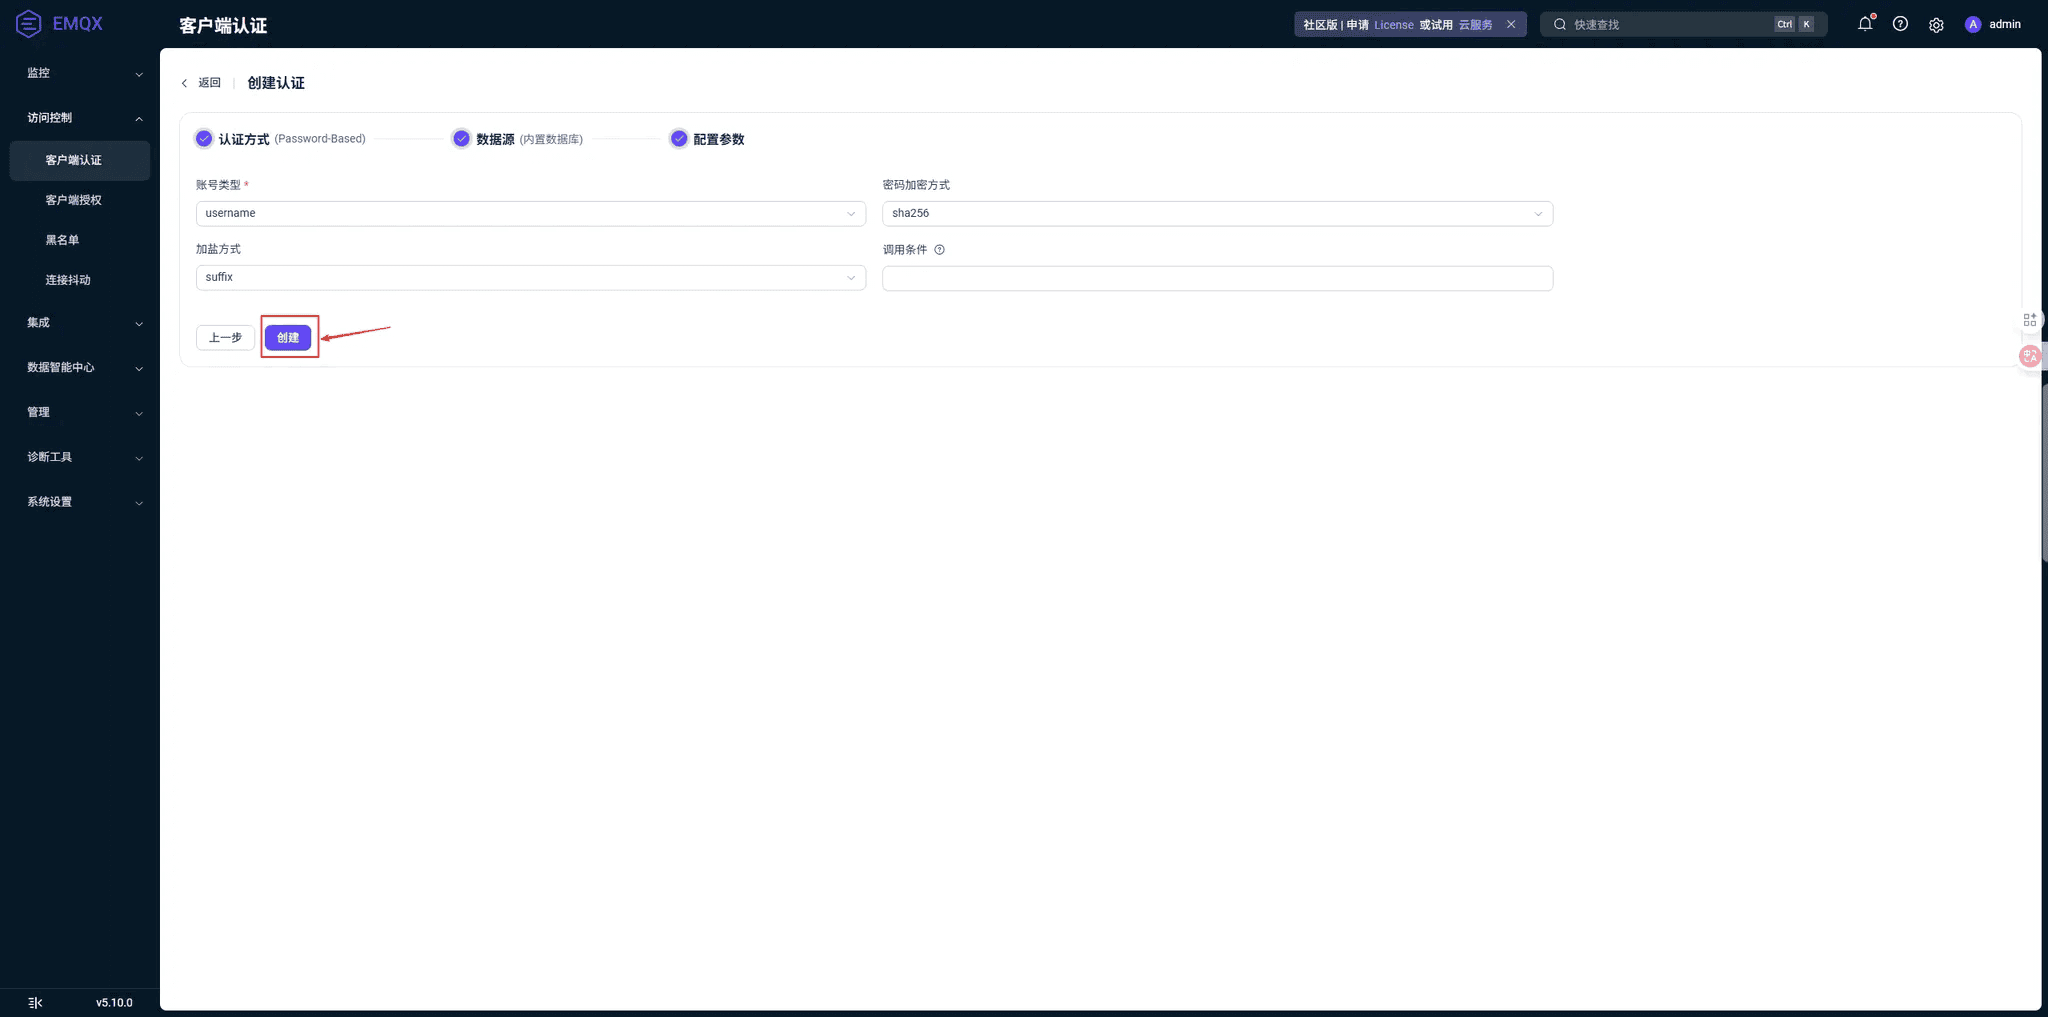2048x1017 pixels.
Task: Click the back arrow next to 返回
Action: click(x=185, y=83)
